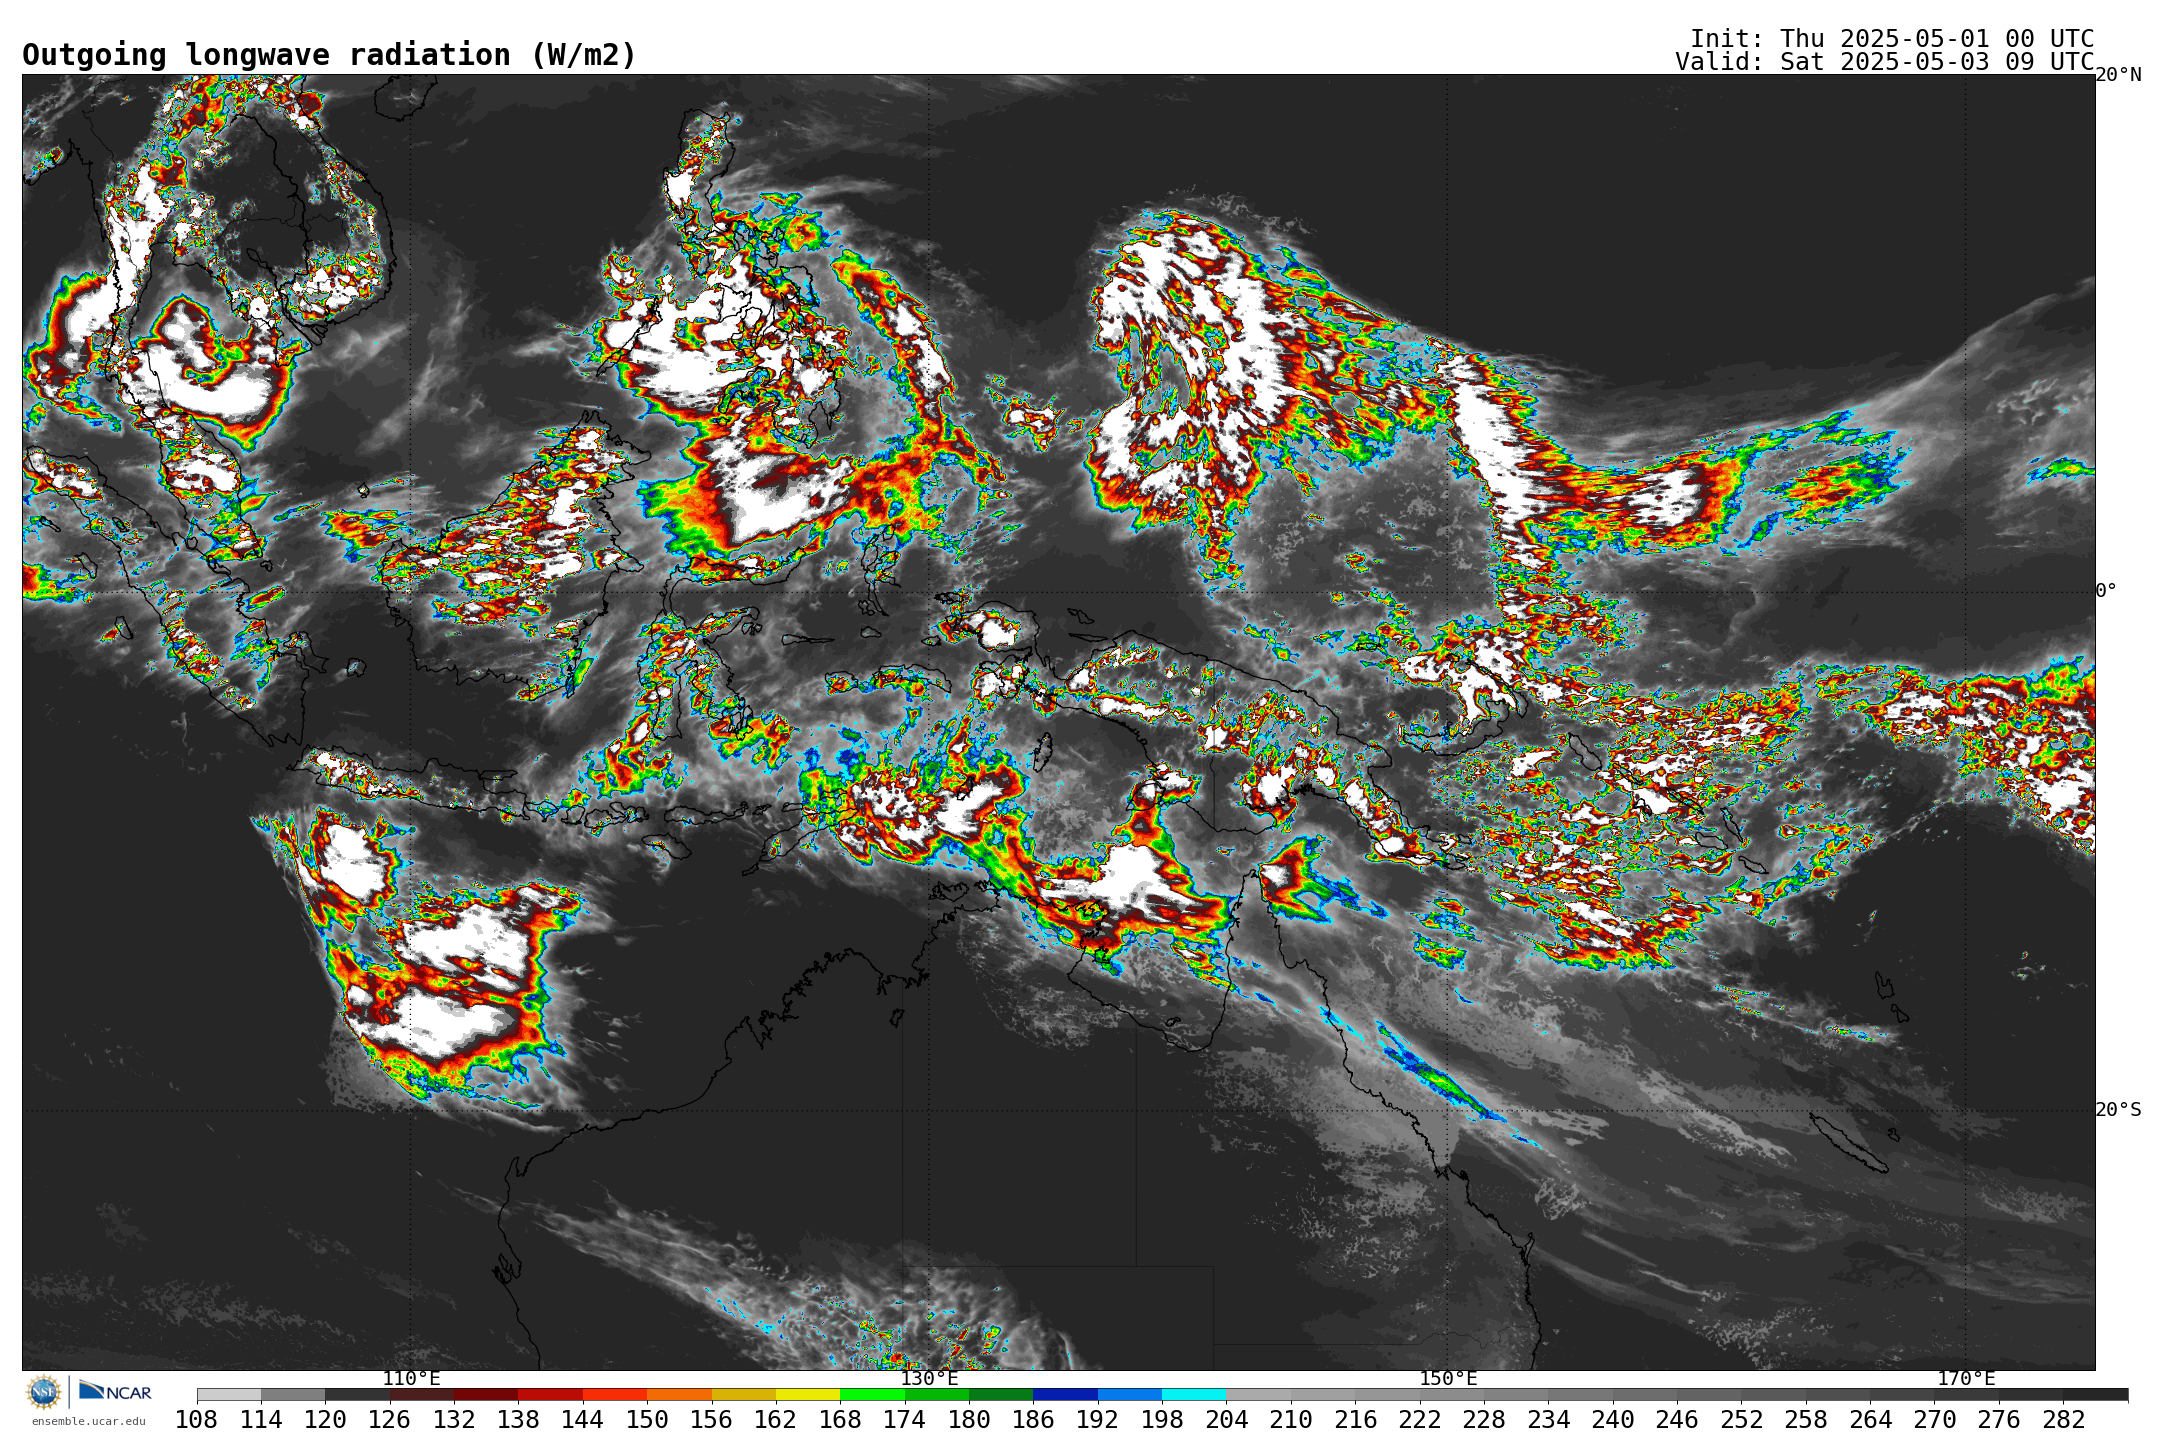Pick the yellow 162–168 colorbar swatch
This screenshot has height=1433, width=2160.
coord(808,1395)
